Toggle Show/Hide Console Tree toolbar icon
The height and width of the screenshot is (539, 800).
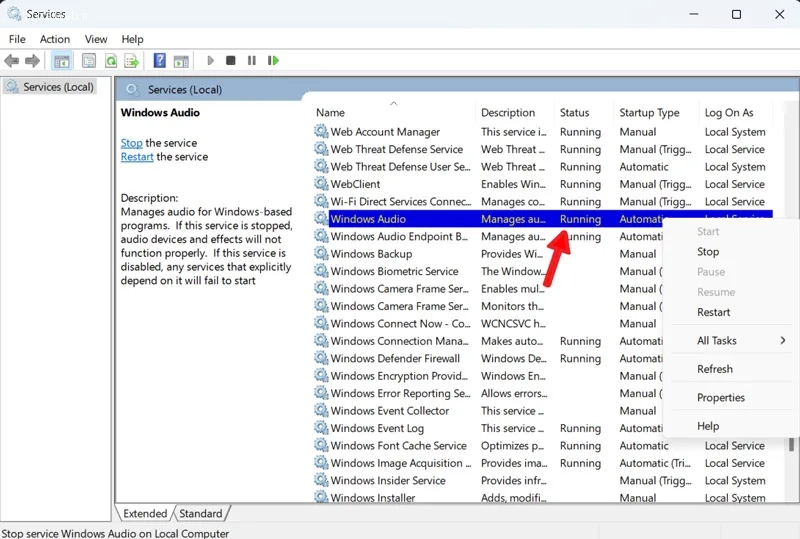coord(62,61)
